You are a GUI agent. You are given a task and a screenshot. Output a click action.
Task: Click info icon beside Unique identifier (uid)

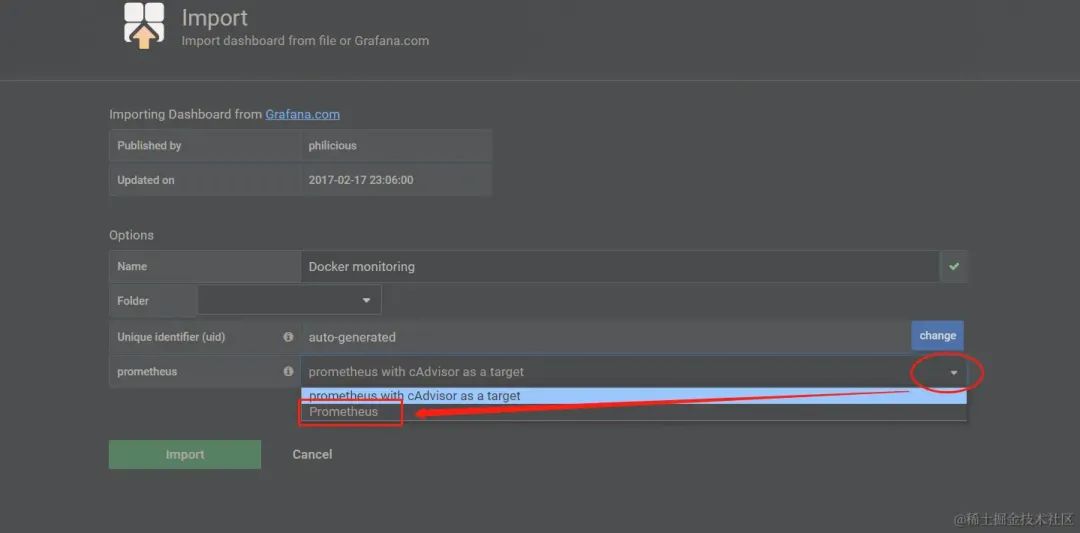(x=289, y=337)
